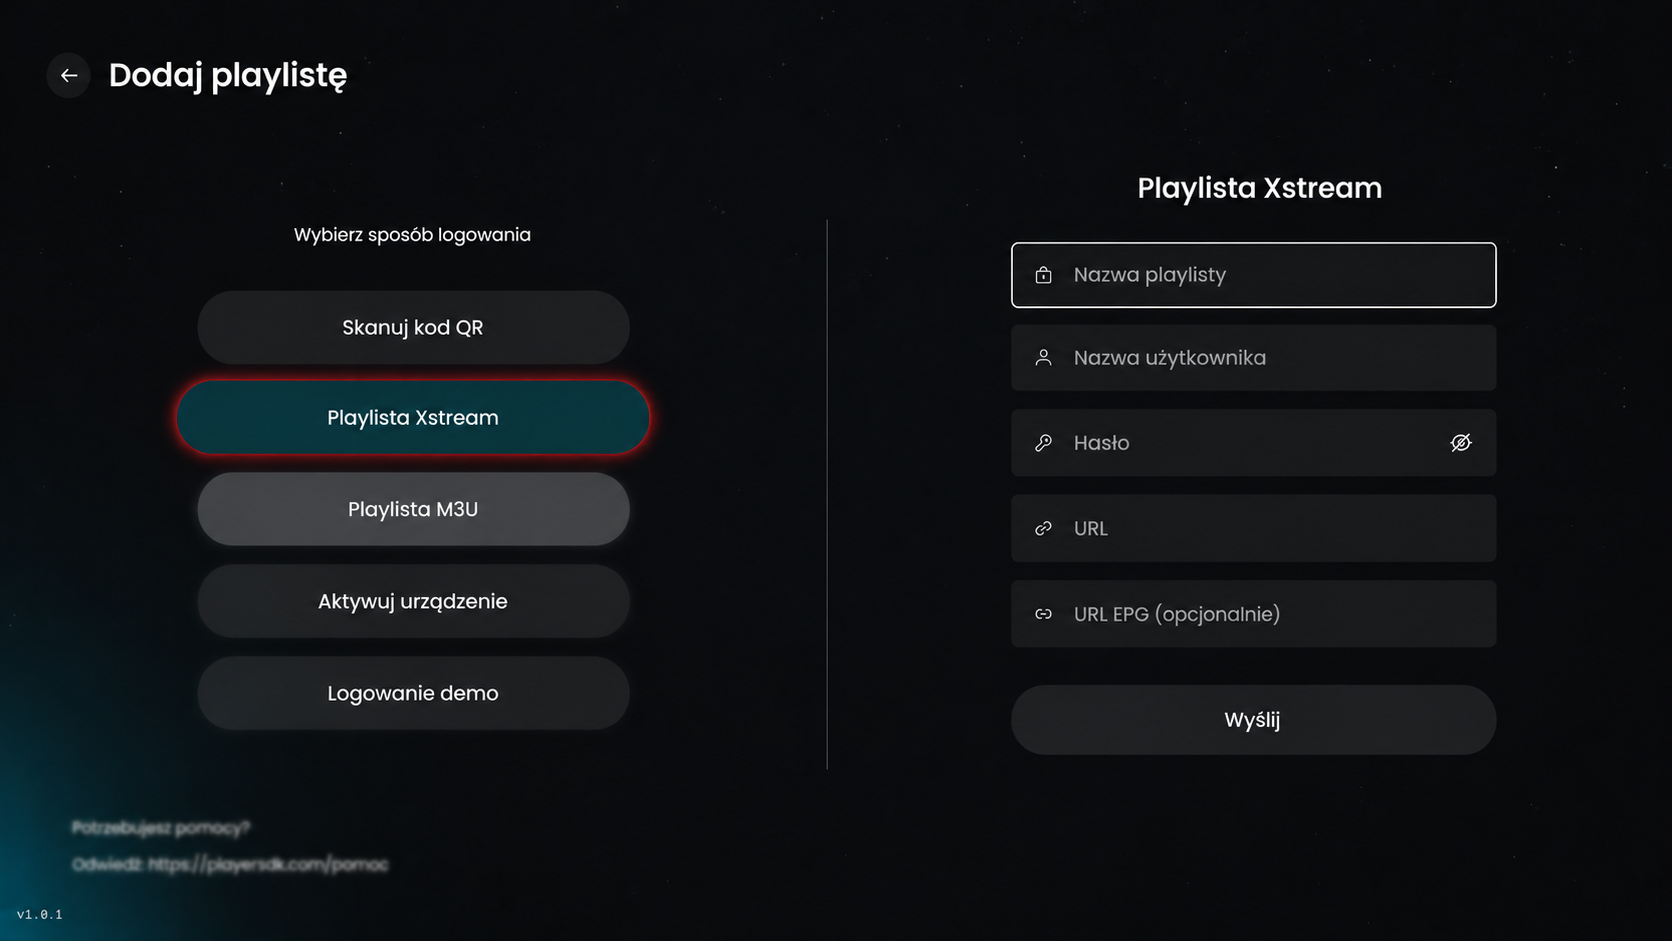Viewport: 1672px width, 941px height.
Task: Choose the Playlista M3U option
Action: click(x=413, y=509)
